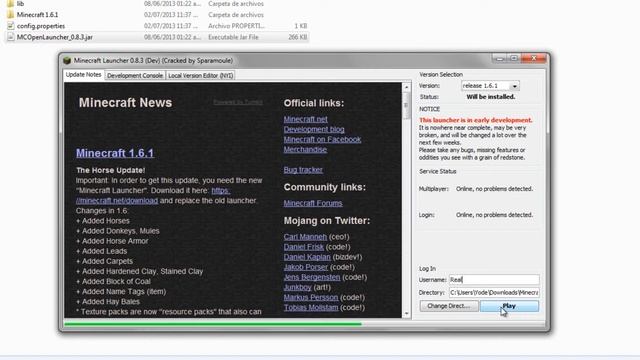This screenshot has width=640, height=360.
Task: Click the red early development notice text
Action: coord(476,120)
